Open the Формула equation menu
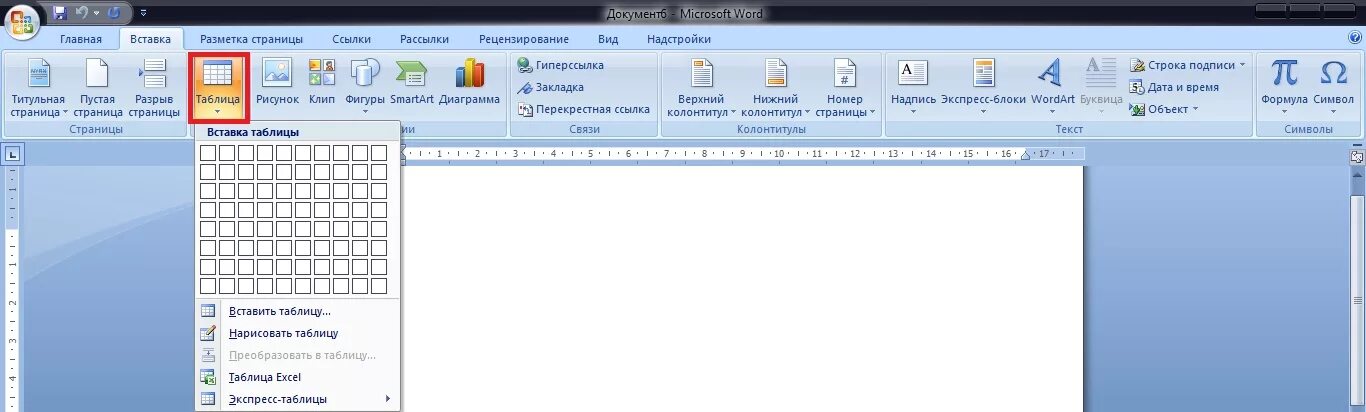1366x412 pixels. (1284, 88)
